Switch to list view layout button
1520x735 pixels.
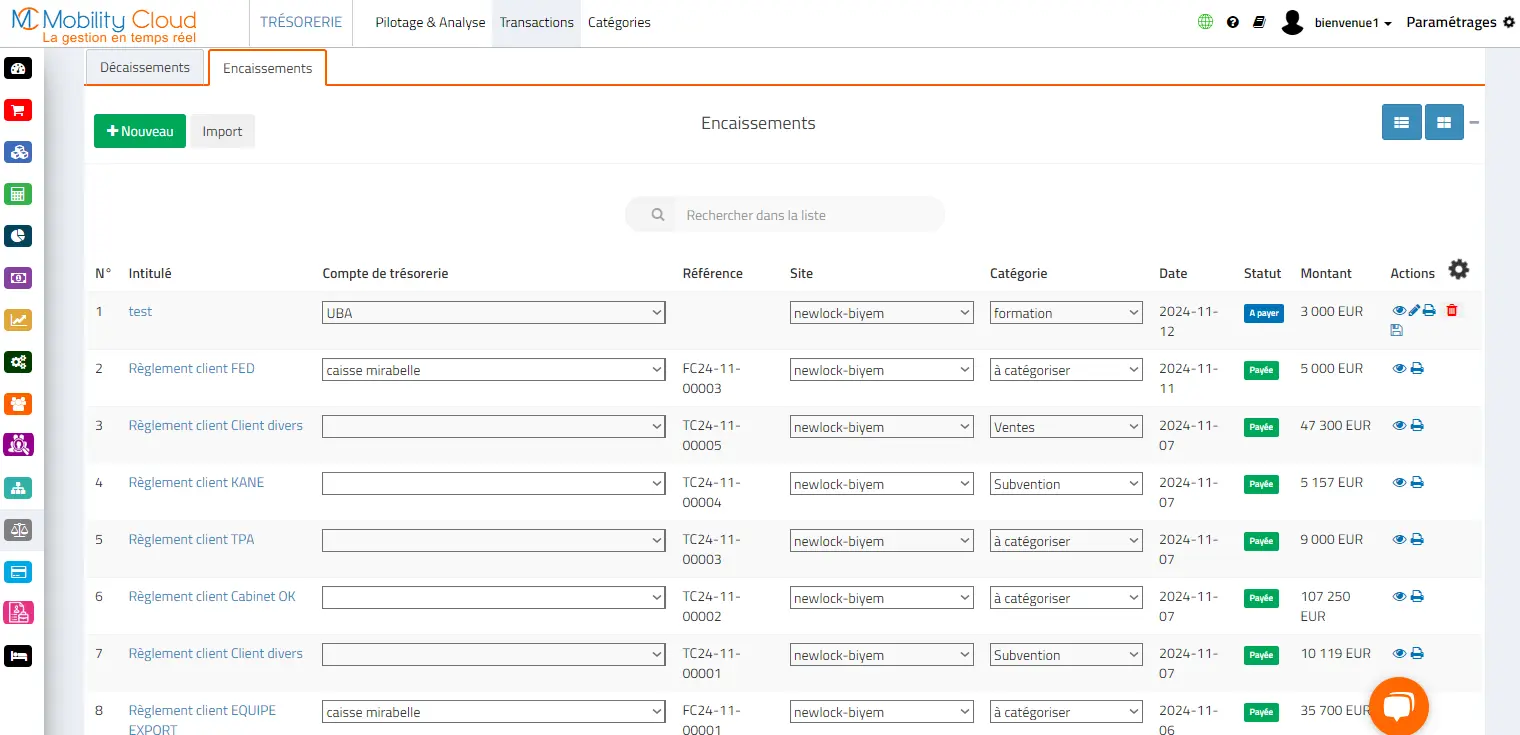click(1402, 122)
